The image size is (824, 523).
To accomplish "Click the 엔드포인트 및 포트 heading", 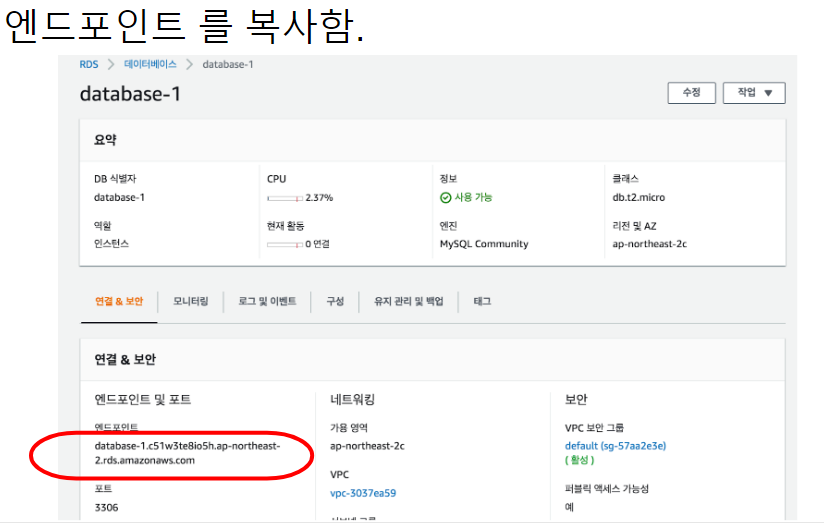I will 143,399.
